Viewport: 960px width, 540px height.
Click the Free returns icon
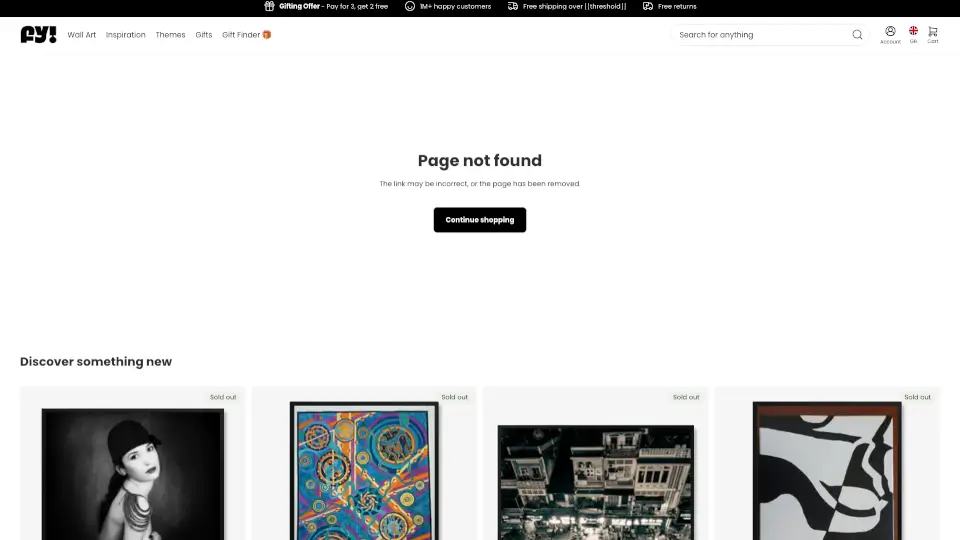648,6
